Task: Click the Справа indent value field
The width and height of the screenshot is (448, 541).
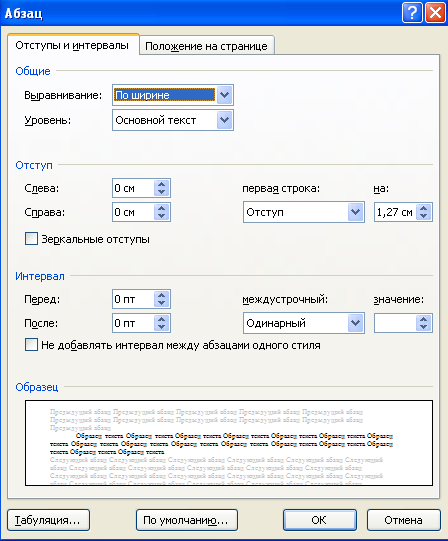Action: pyautogui.click(x=133, y=212)
